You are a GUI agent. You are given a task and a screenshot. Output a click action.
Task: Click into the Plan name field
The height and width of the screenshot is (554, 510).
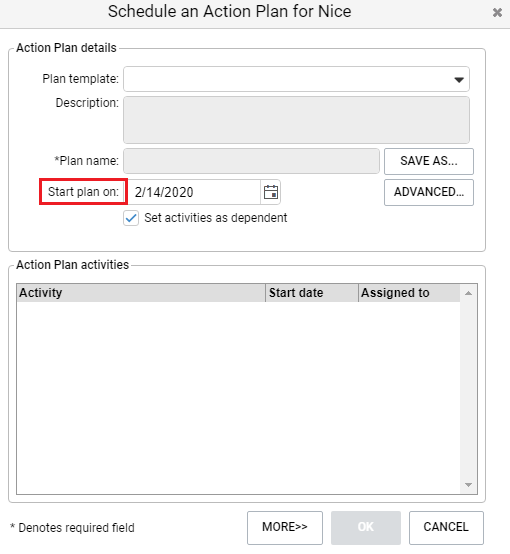tap(251, 161)
